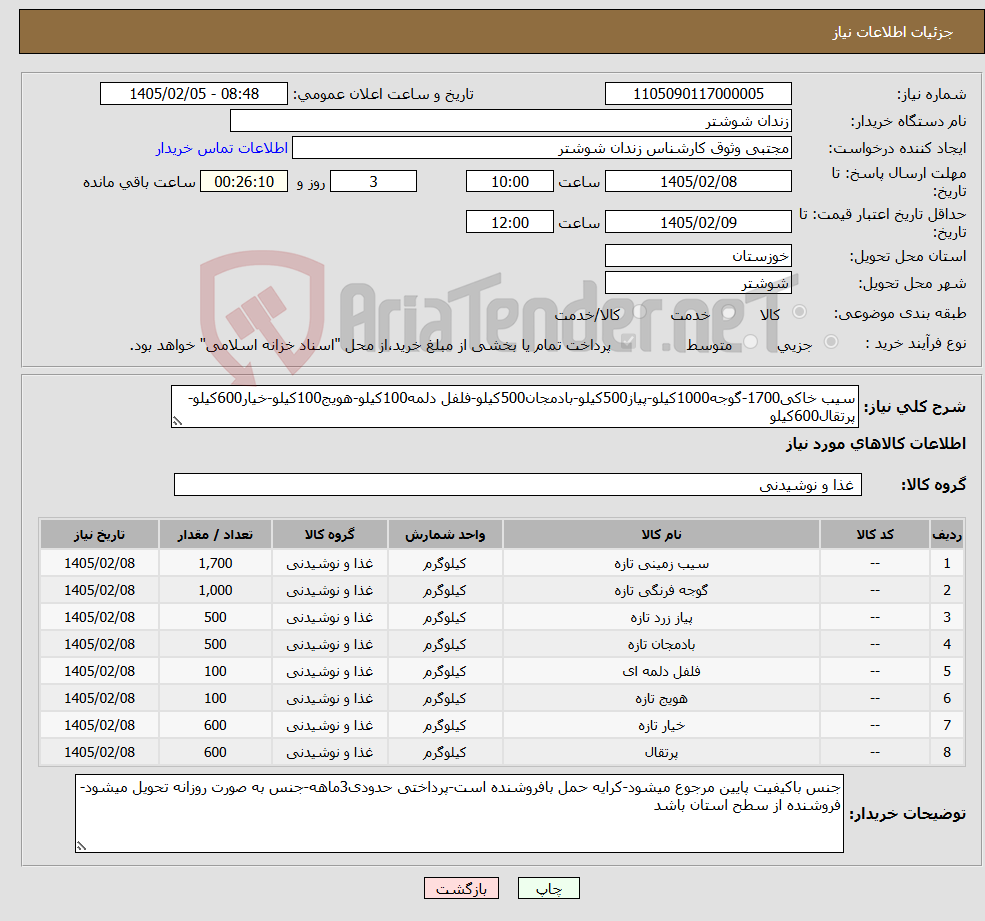The image size is (985, 921).
Task: Click the request creator field مجتبی وثوق
Action: point(541,148)
